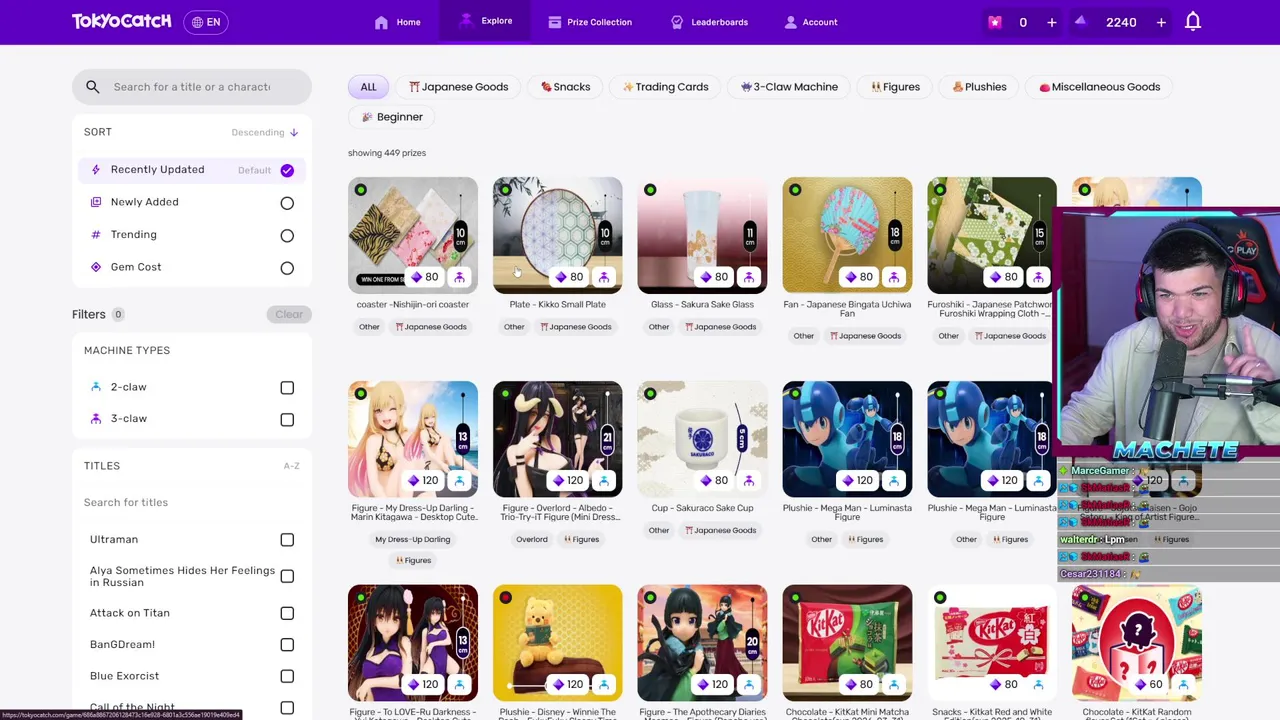Select Newly Added sort option
Viewport: 1280px width, 720px height.
click(191, 202)
